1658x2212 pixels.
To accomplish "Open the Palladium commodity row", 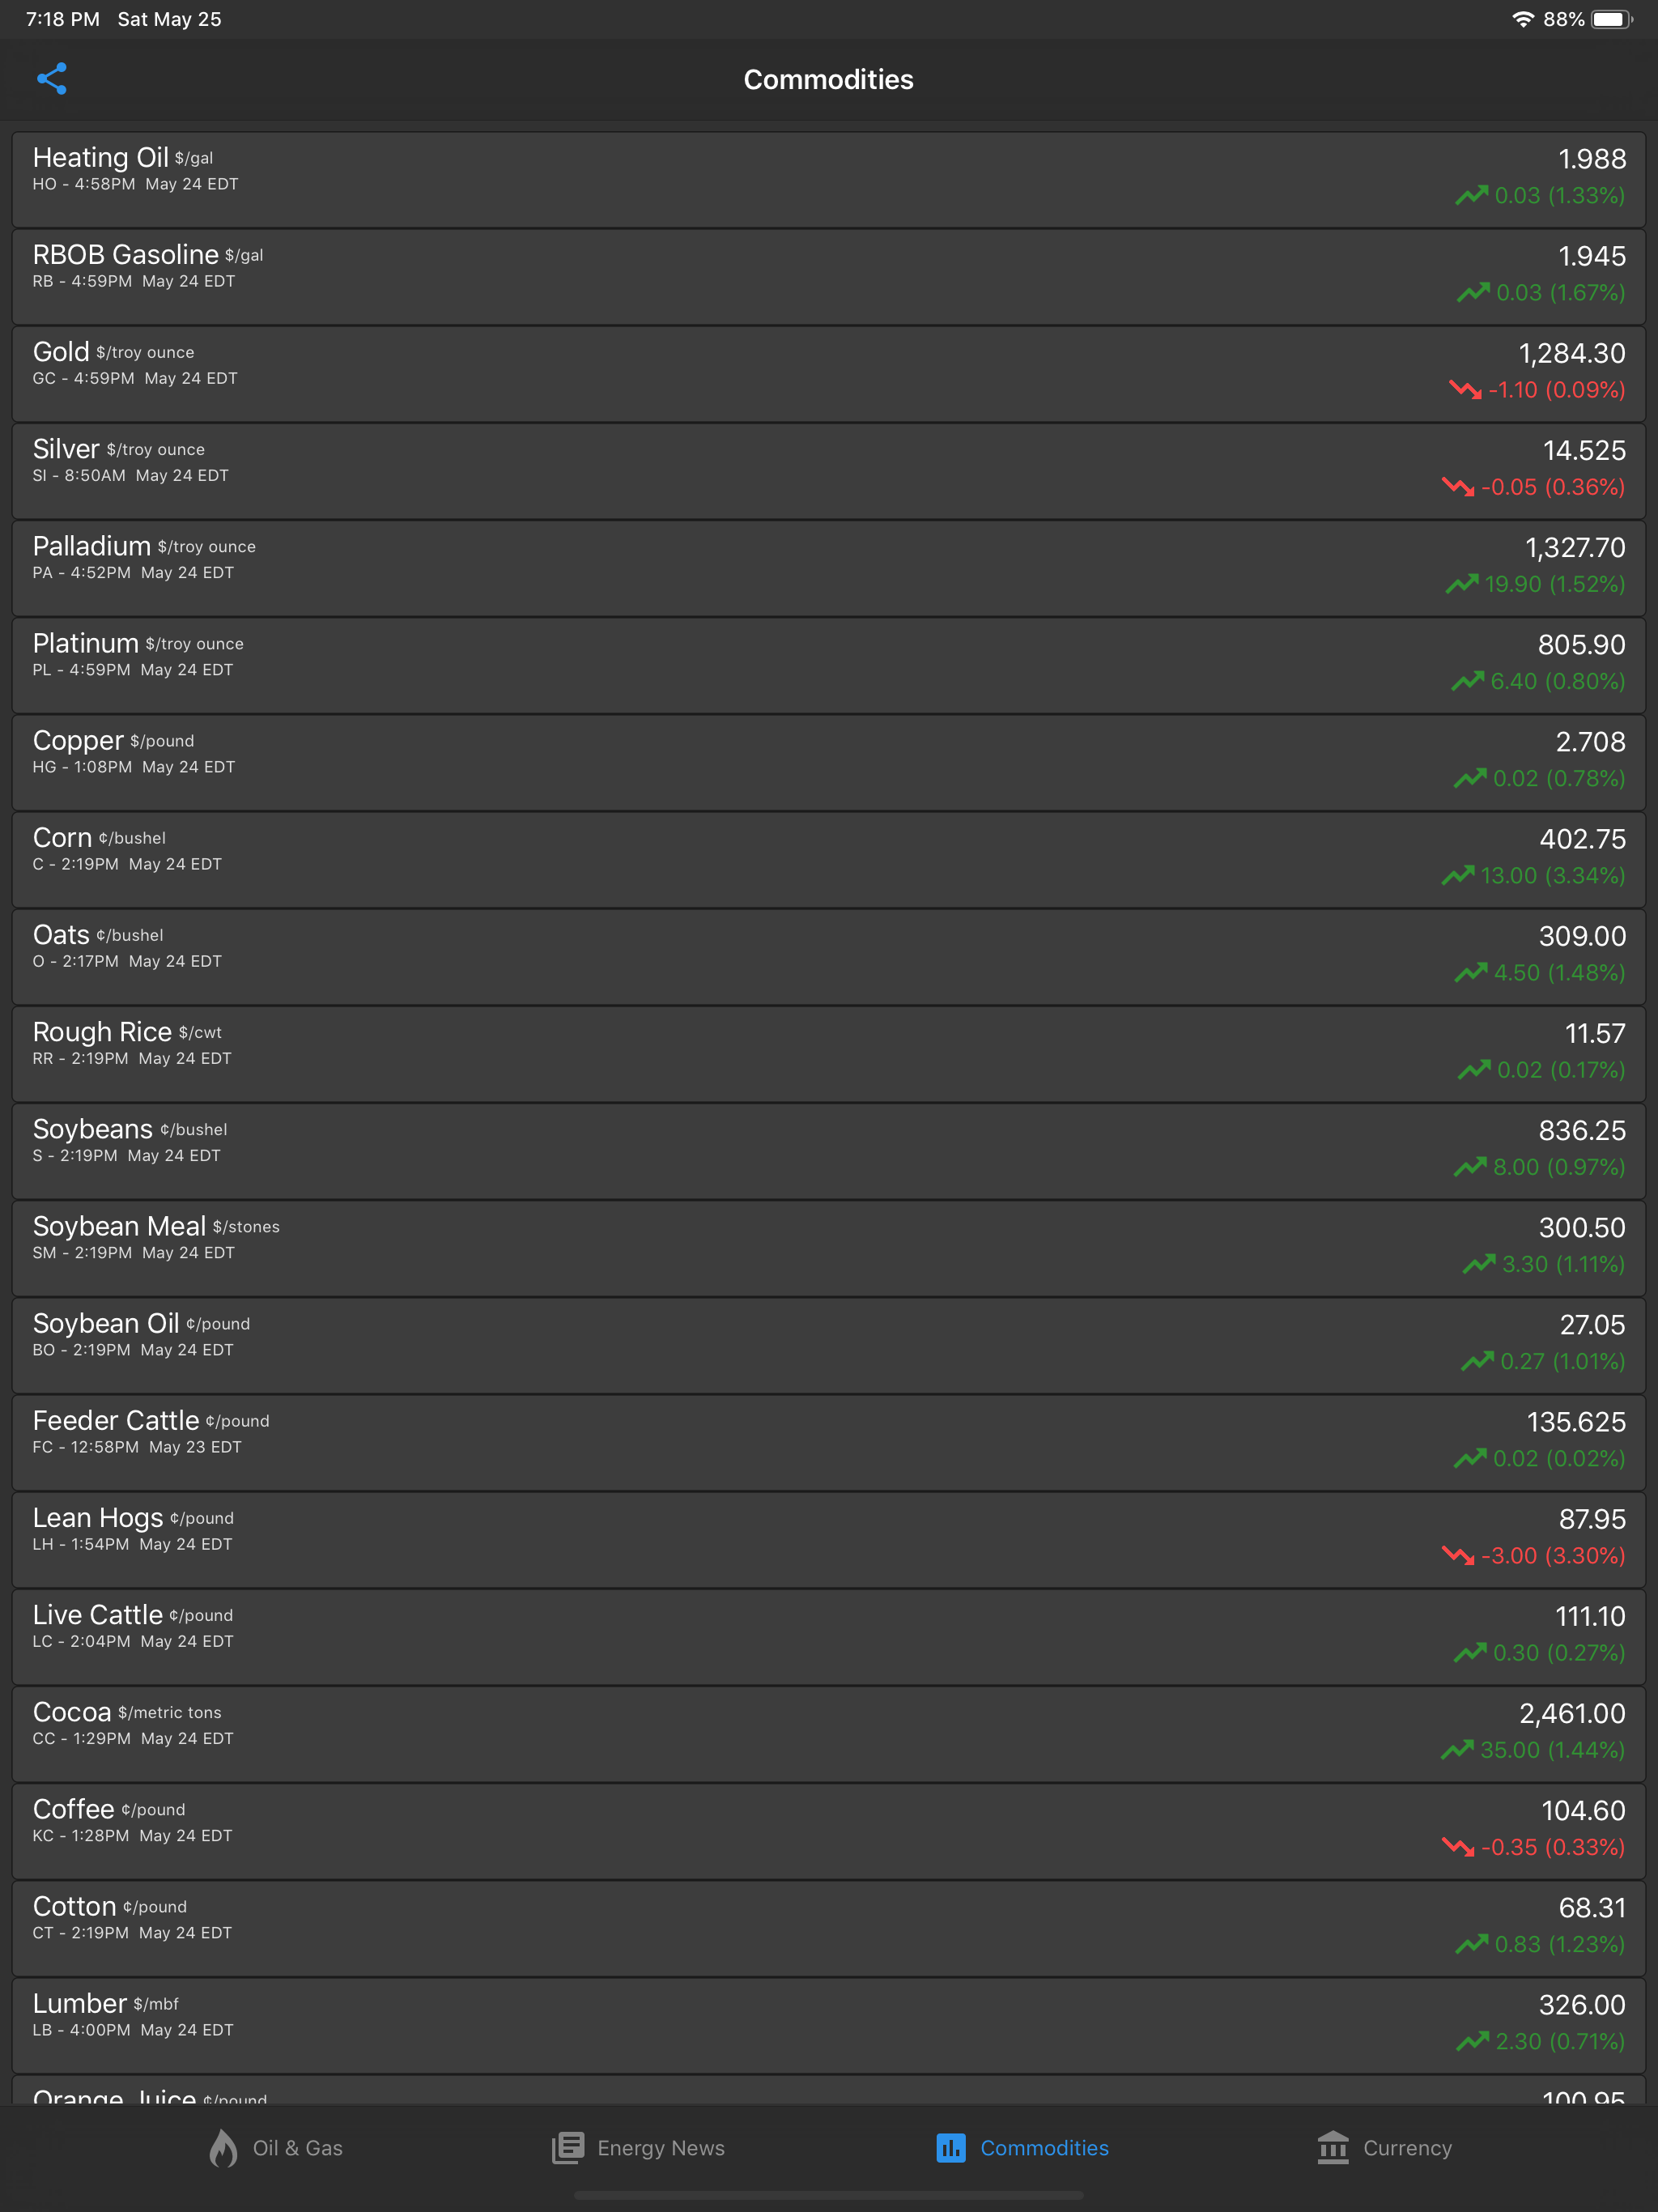I will (828, 567).
